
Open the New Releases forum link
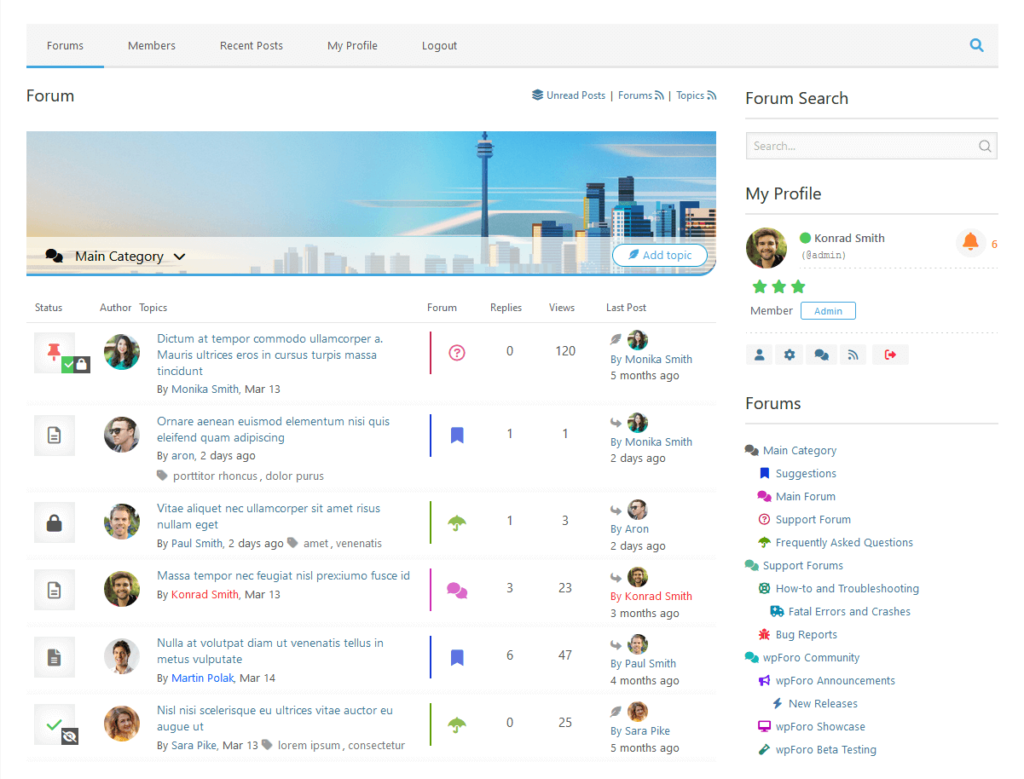(823, 704)
